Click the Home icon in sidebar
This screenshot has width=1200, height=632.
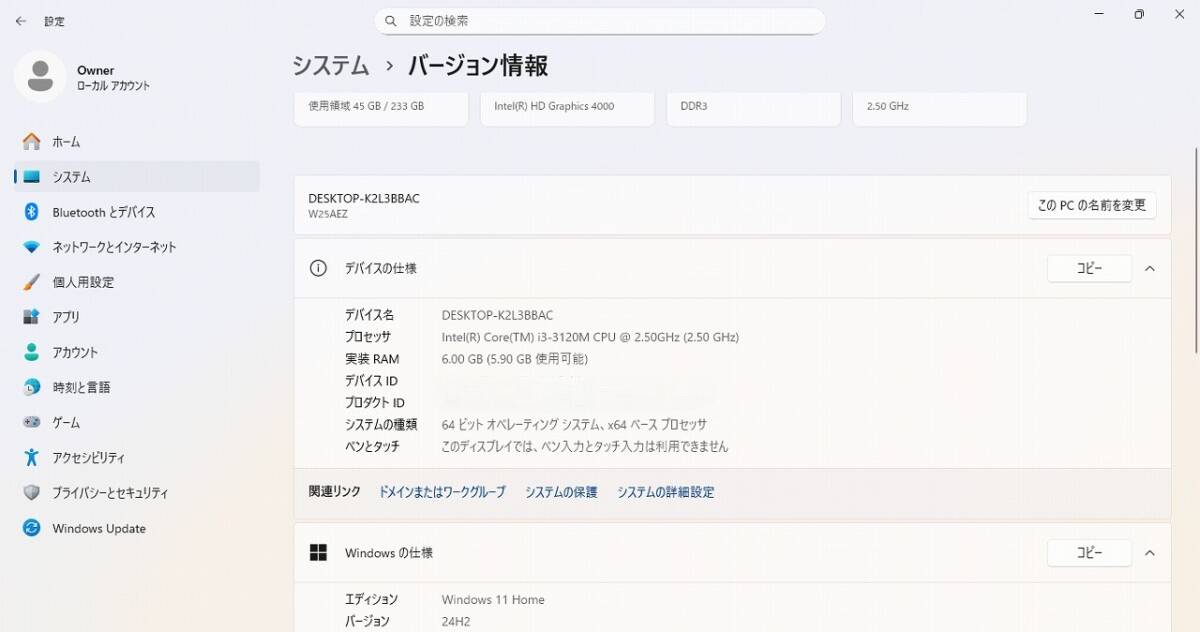pos(32,142)
